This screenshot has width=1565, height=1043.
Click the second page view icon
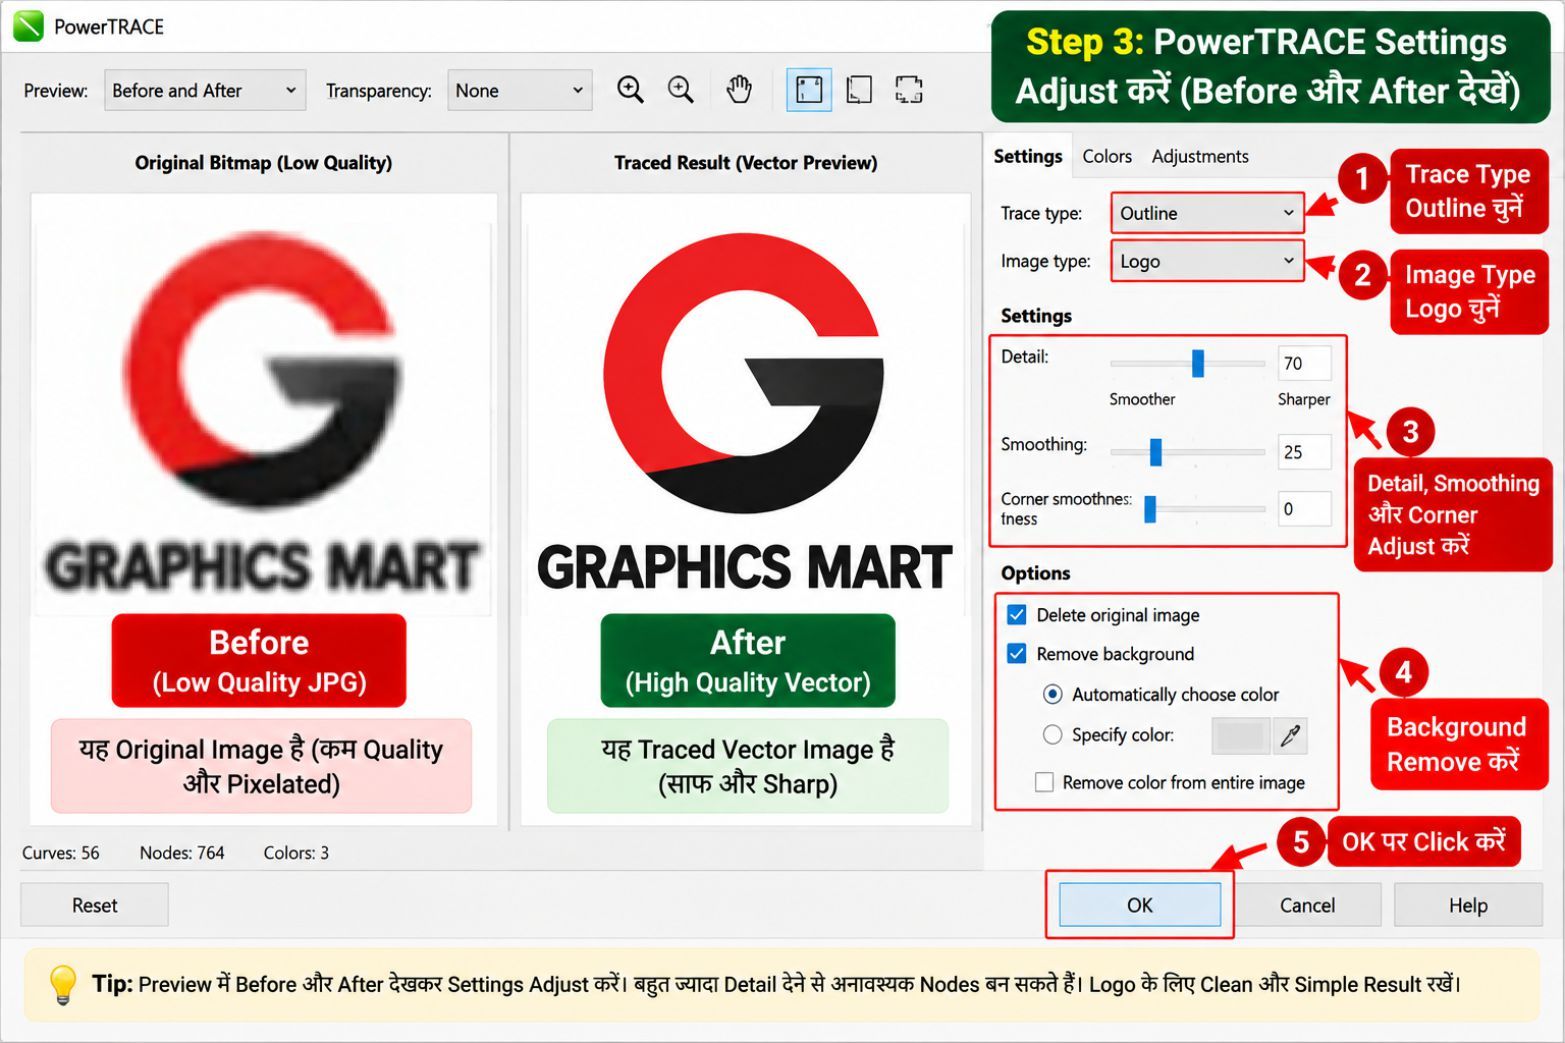coord(859,90)
